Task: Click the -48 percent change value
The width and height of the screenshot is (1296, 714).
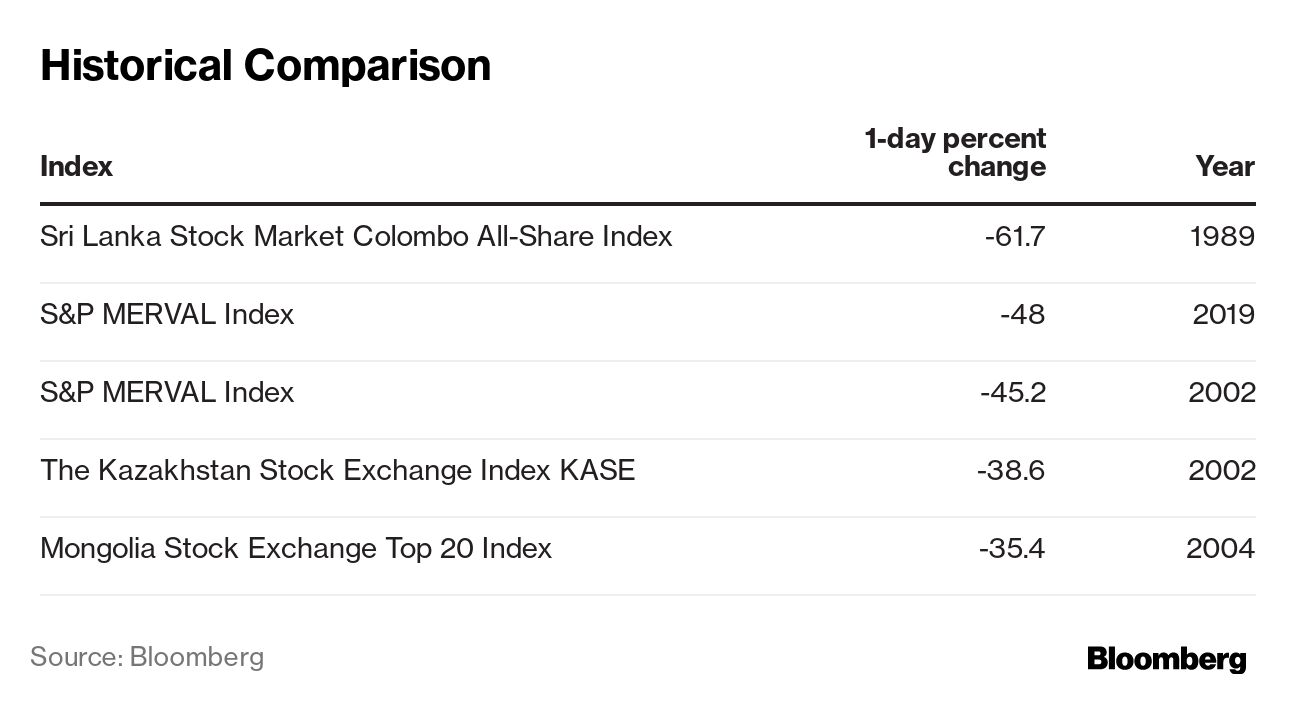Action: (x=1022, y=314)
